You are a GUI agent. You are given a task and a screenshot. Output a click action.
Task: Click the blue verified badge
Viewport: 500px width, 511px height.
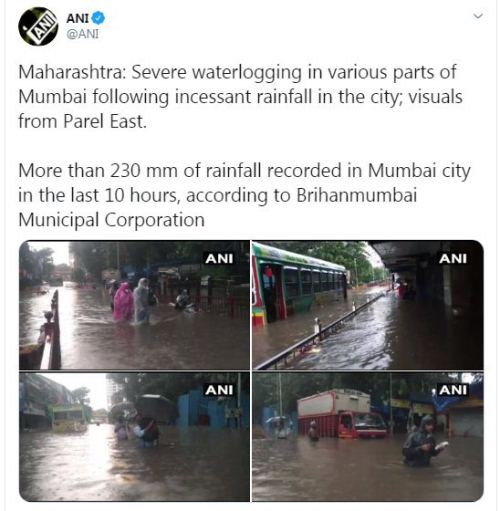(98, 18)
